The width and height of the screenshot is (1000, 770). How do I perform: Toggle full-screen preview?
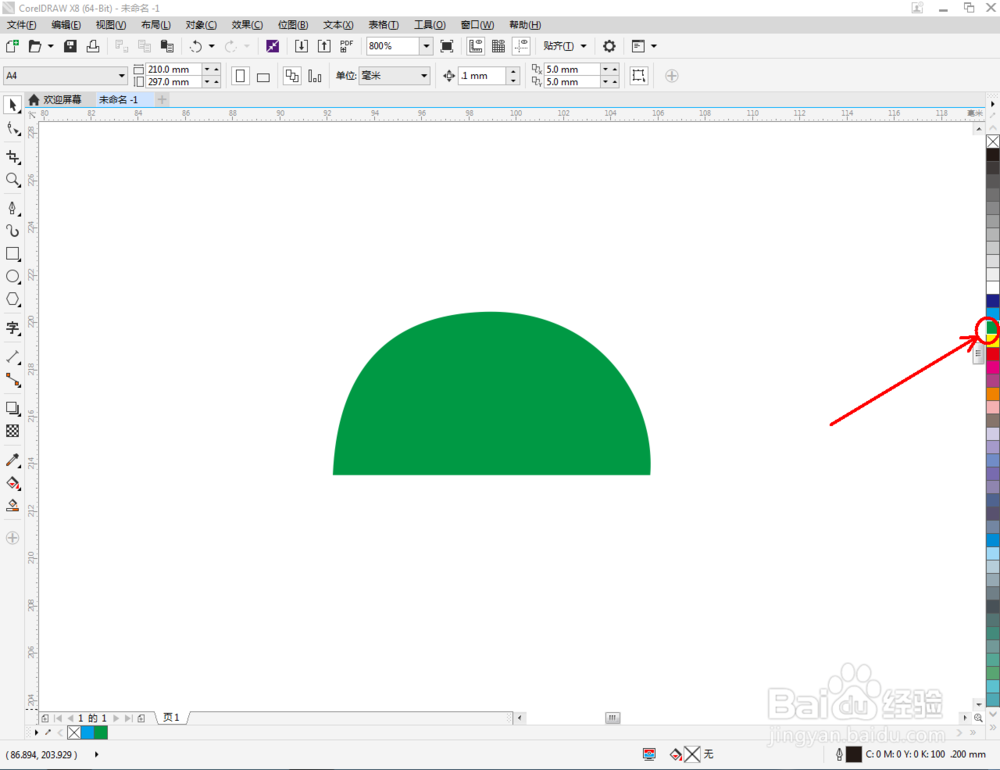coord(447,46)
